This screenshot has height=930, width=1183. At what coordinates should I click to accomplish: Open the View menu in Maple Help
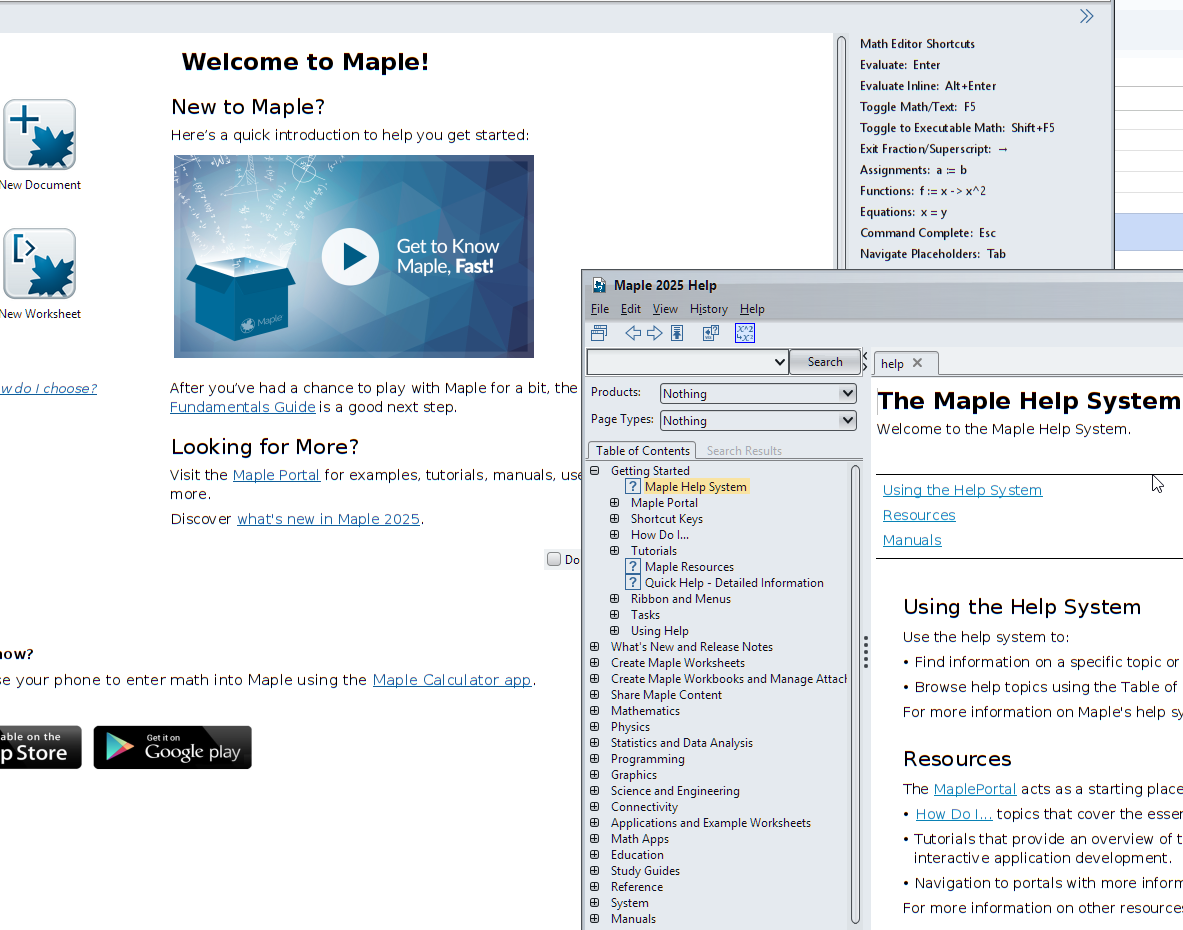pyautogui.click(x=665, y=308)
